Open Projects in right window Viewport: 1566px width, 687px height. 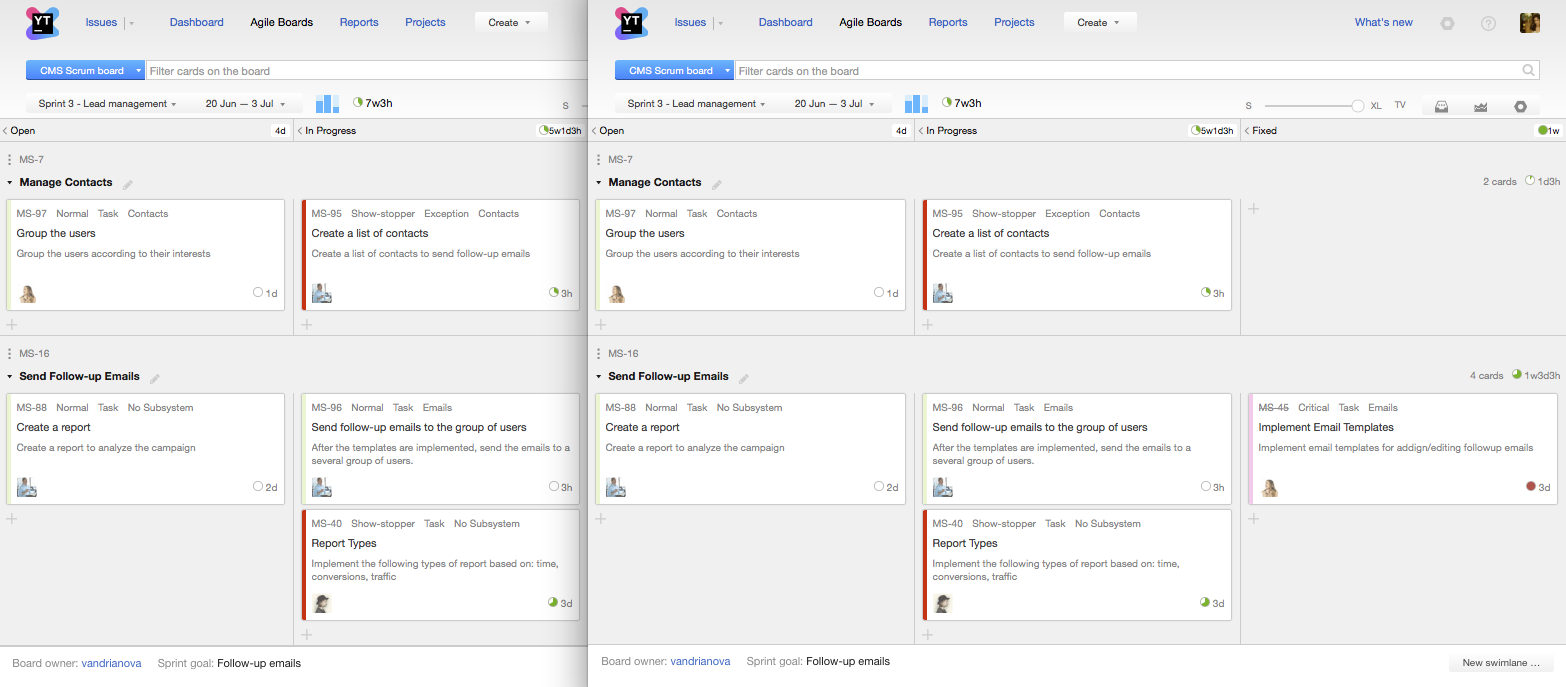1014,22
